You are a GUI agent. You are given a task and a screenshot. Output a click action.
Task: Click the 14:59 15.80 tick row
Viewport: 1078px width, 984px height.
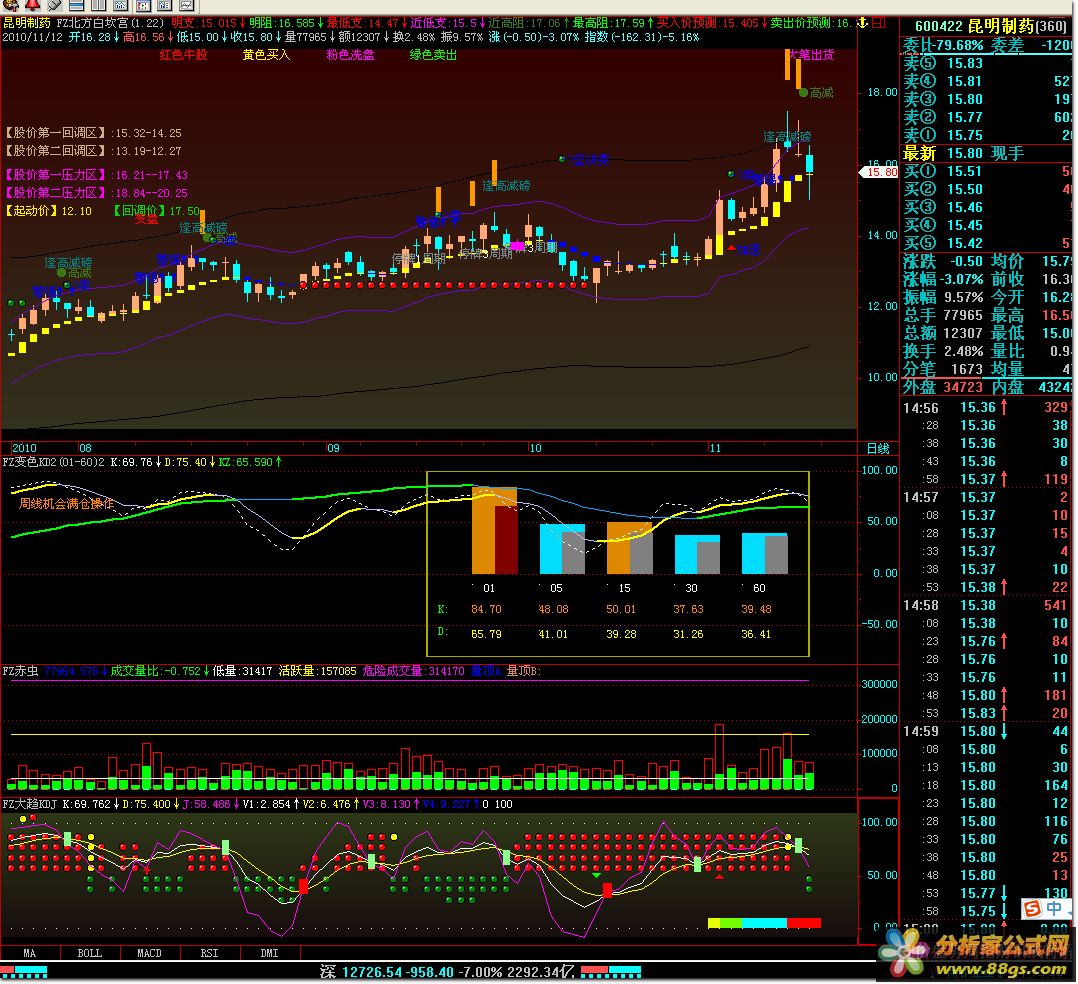click(987, 731)
